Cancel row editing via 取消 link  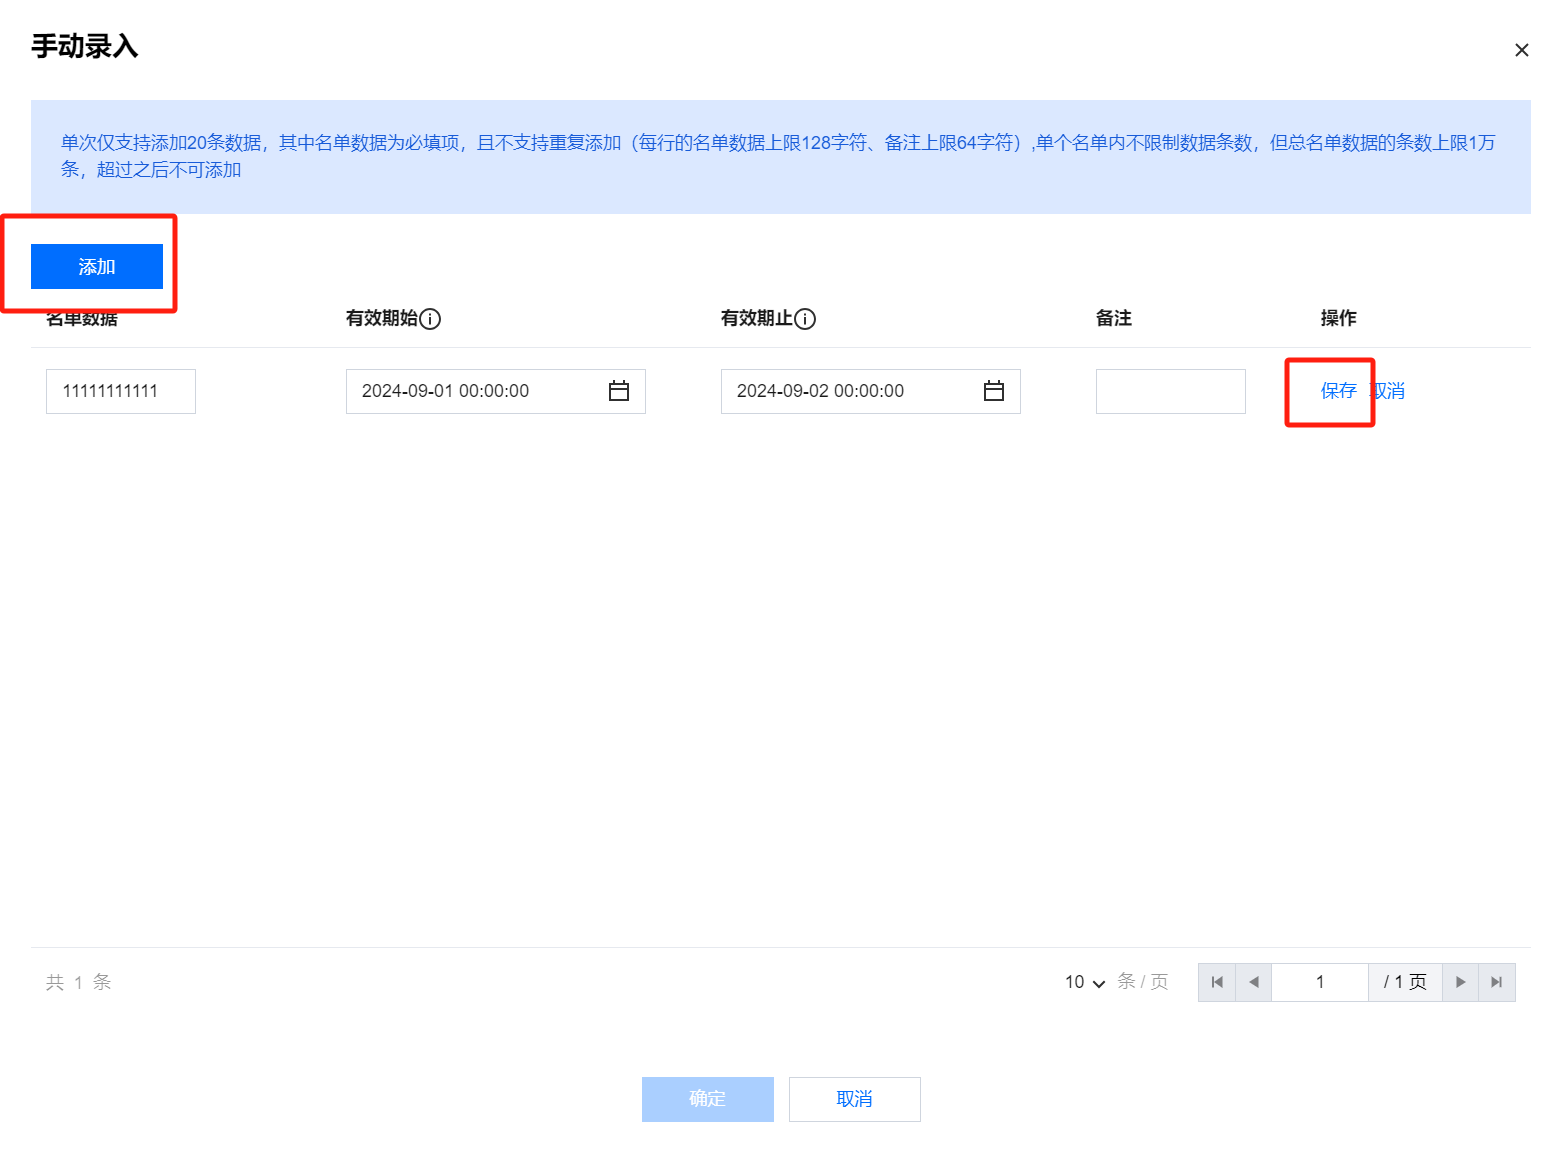[x=1389, y=391]
